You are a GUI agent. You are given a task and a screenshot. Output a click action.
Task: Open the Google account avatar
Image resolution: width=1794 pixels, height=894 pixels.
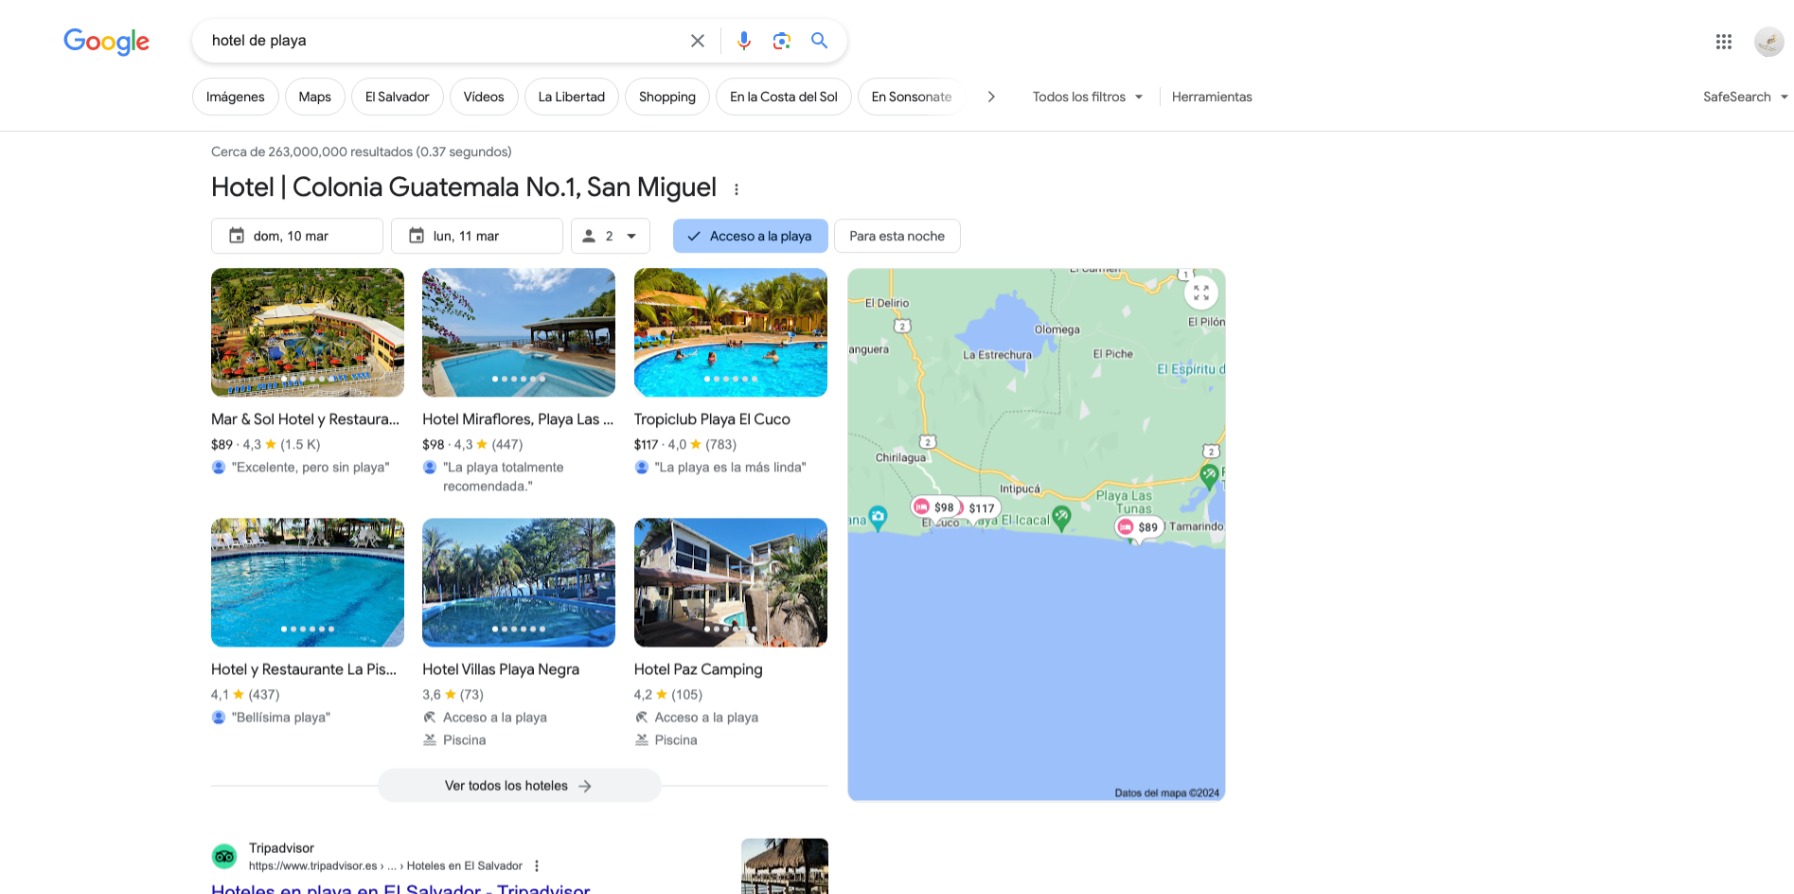pyautogui.click(x=1769, y=41)
